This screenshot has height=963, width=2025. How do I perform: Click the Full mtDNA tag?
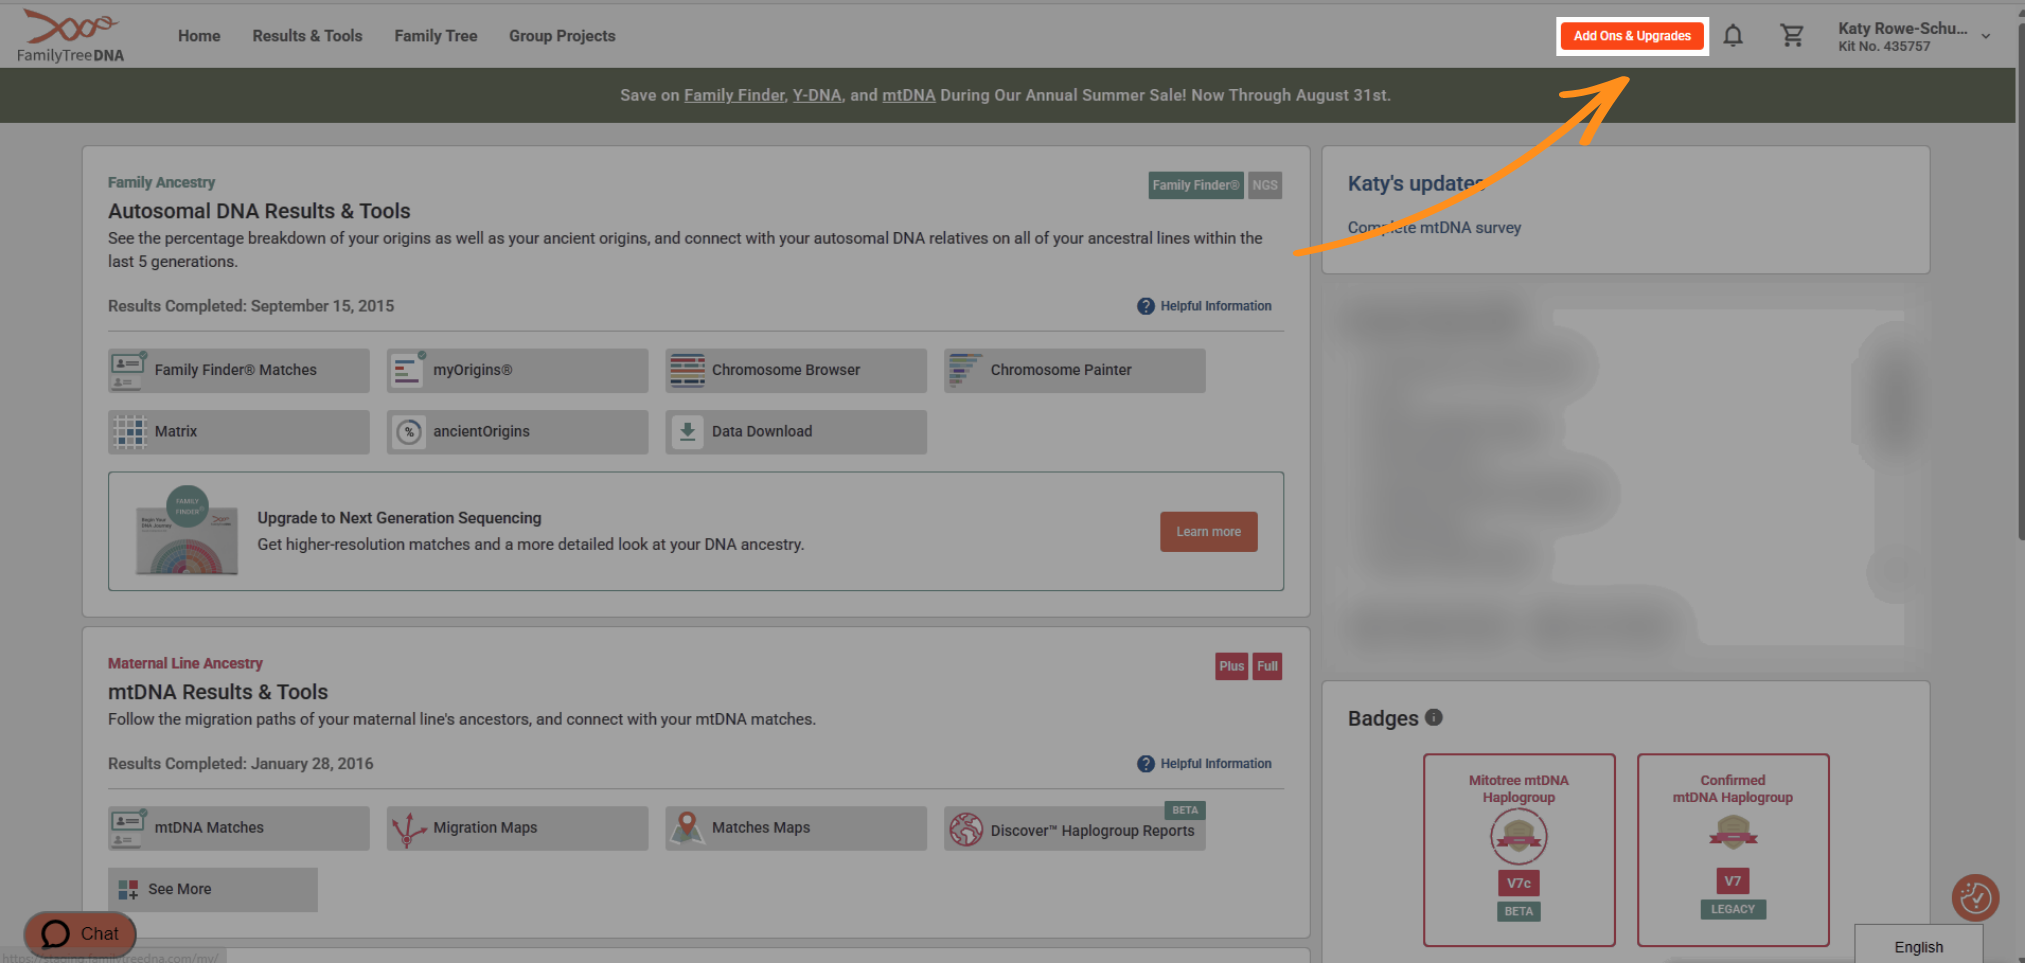coord(1267,666)
